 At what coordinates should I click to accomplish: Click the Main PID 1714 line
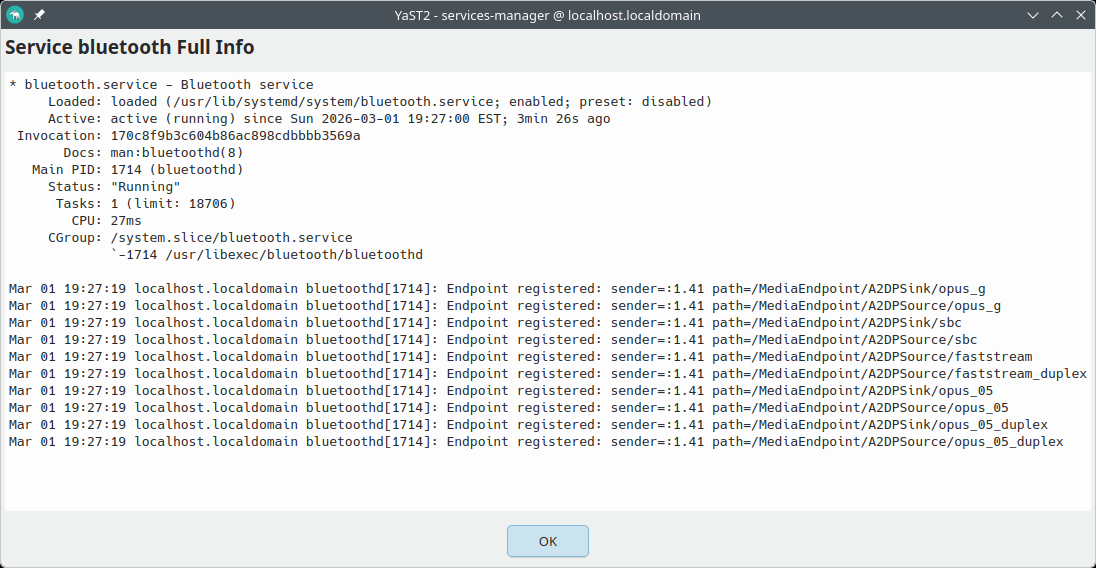point(177,170)
